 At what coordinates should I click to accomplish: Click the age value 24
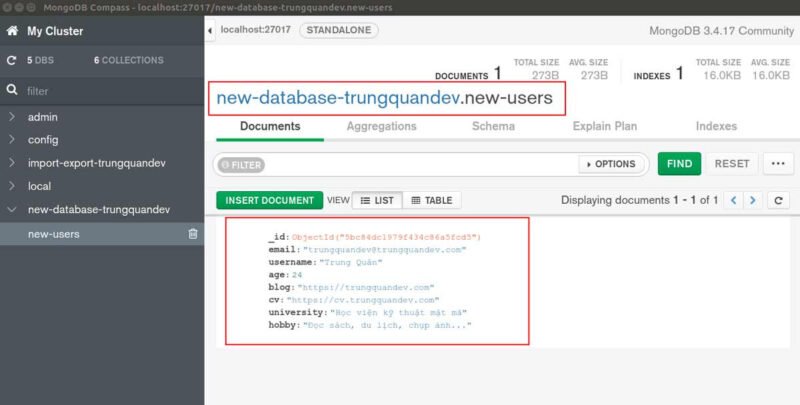tap(297, 275)
